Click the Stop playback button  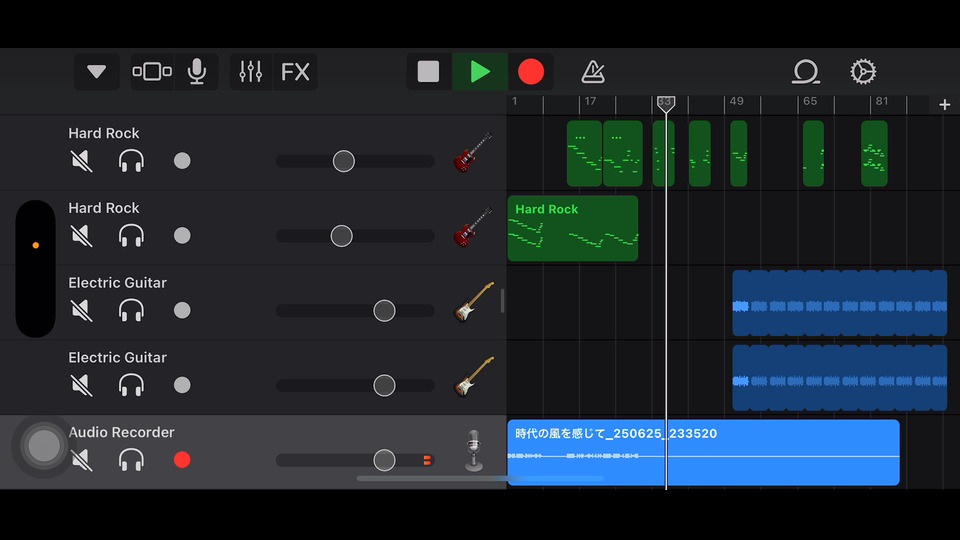coord(429,72)
